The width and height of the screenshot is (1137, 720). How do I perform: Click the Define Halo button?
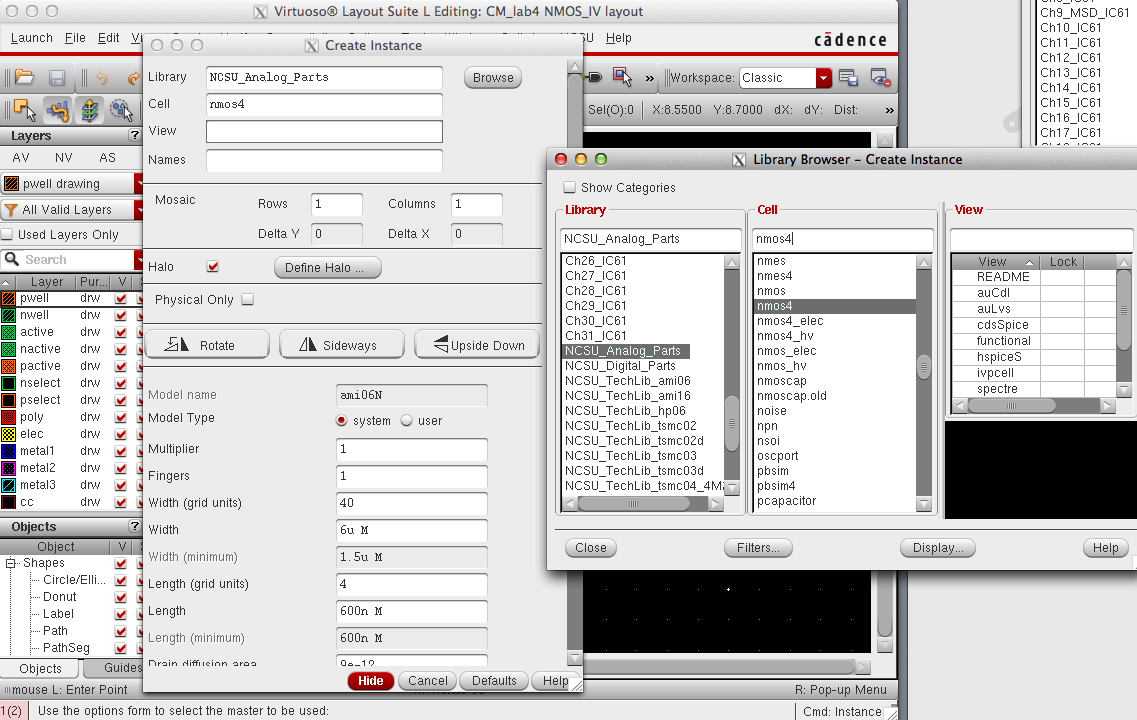coord(326,268)
